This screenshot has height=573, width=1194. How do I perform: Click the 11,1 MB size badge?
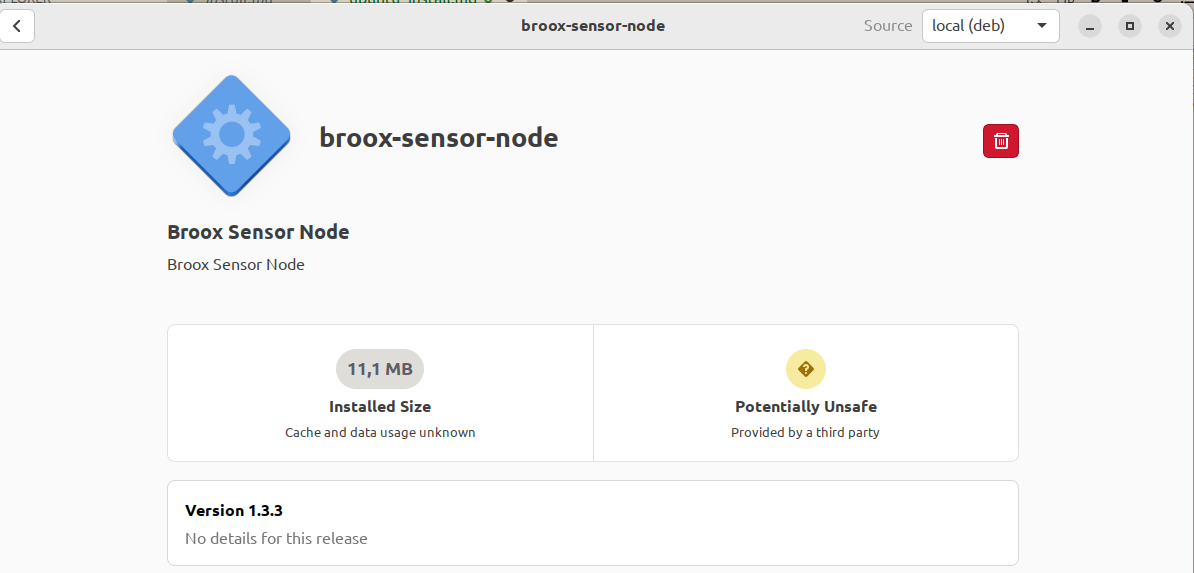click(380, 370)
